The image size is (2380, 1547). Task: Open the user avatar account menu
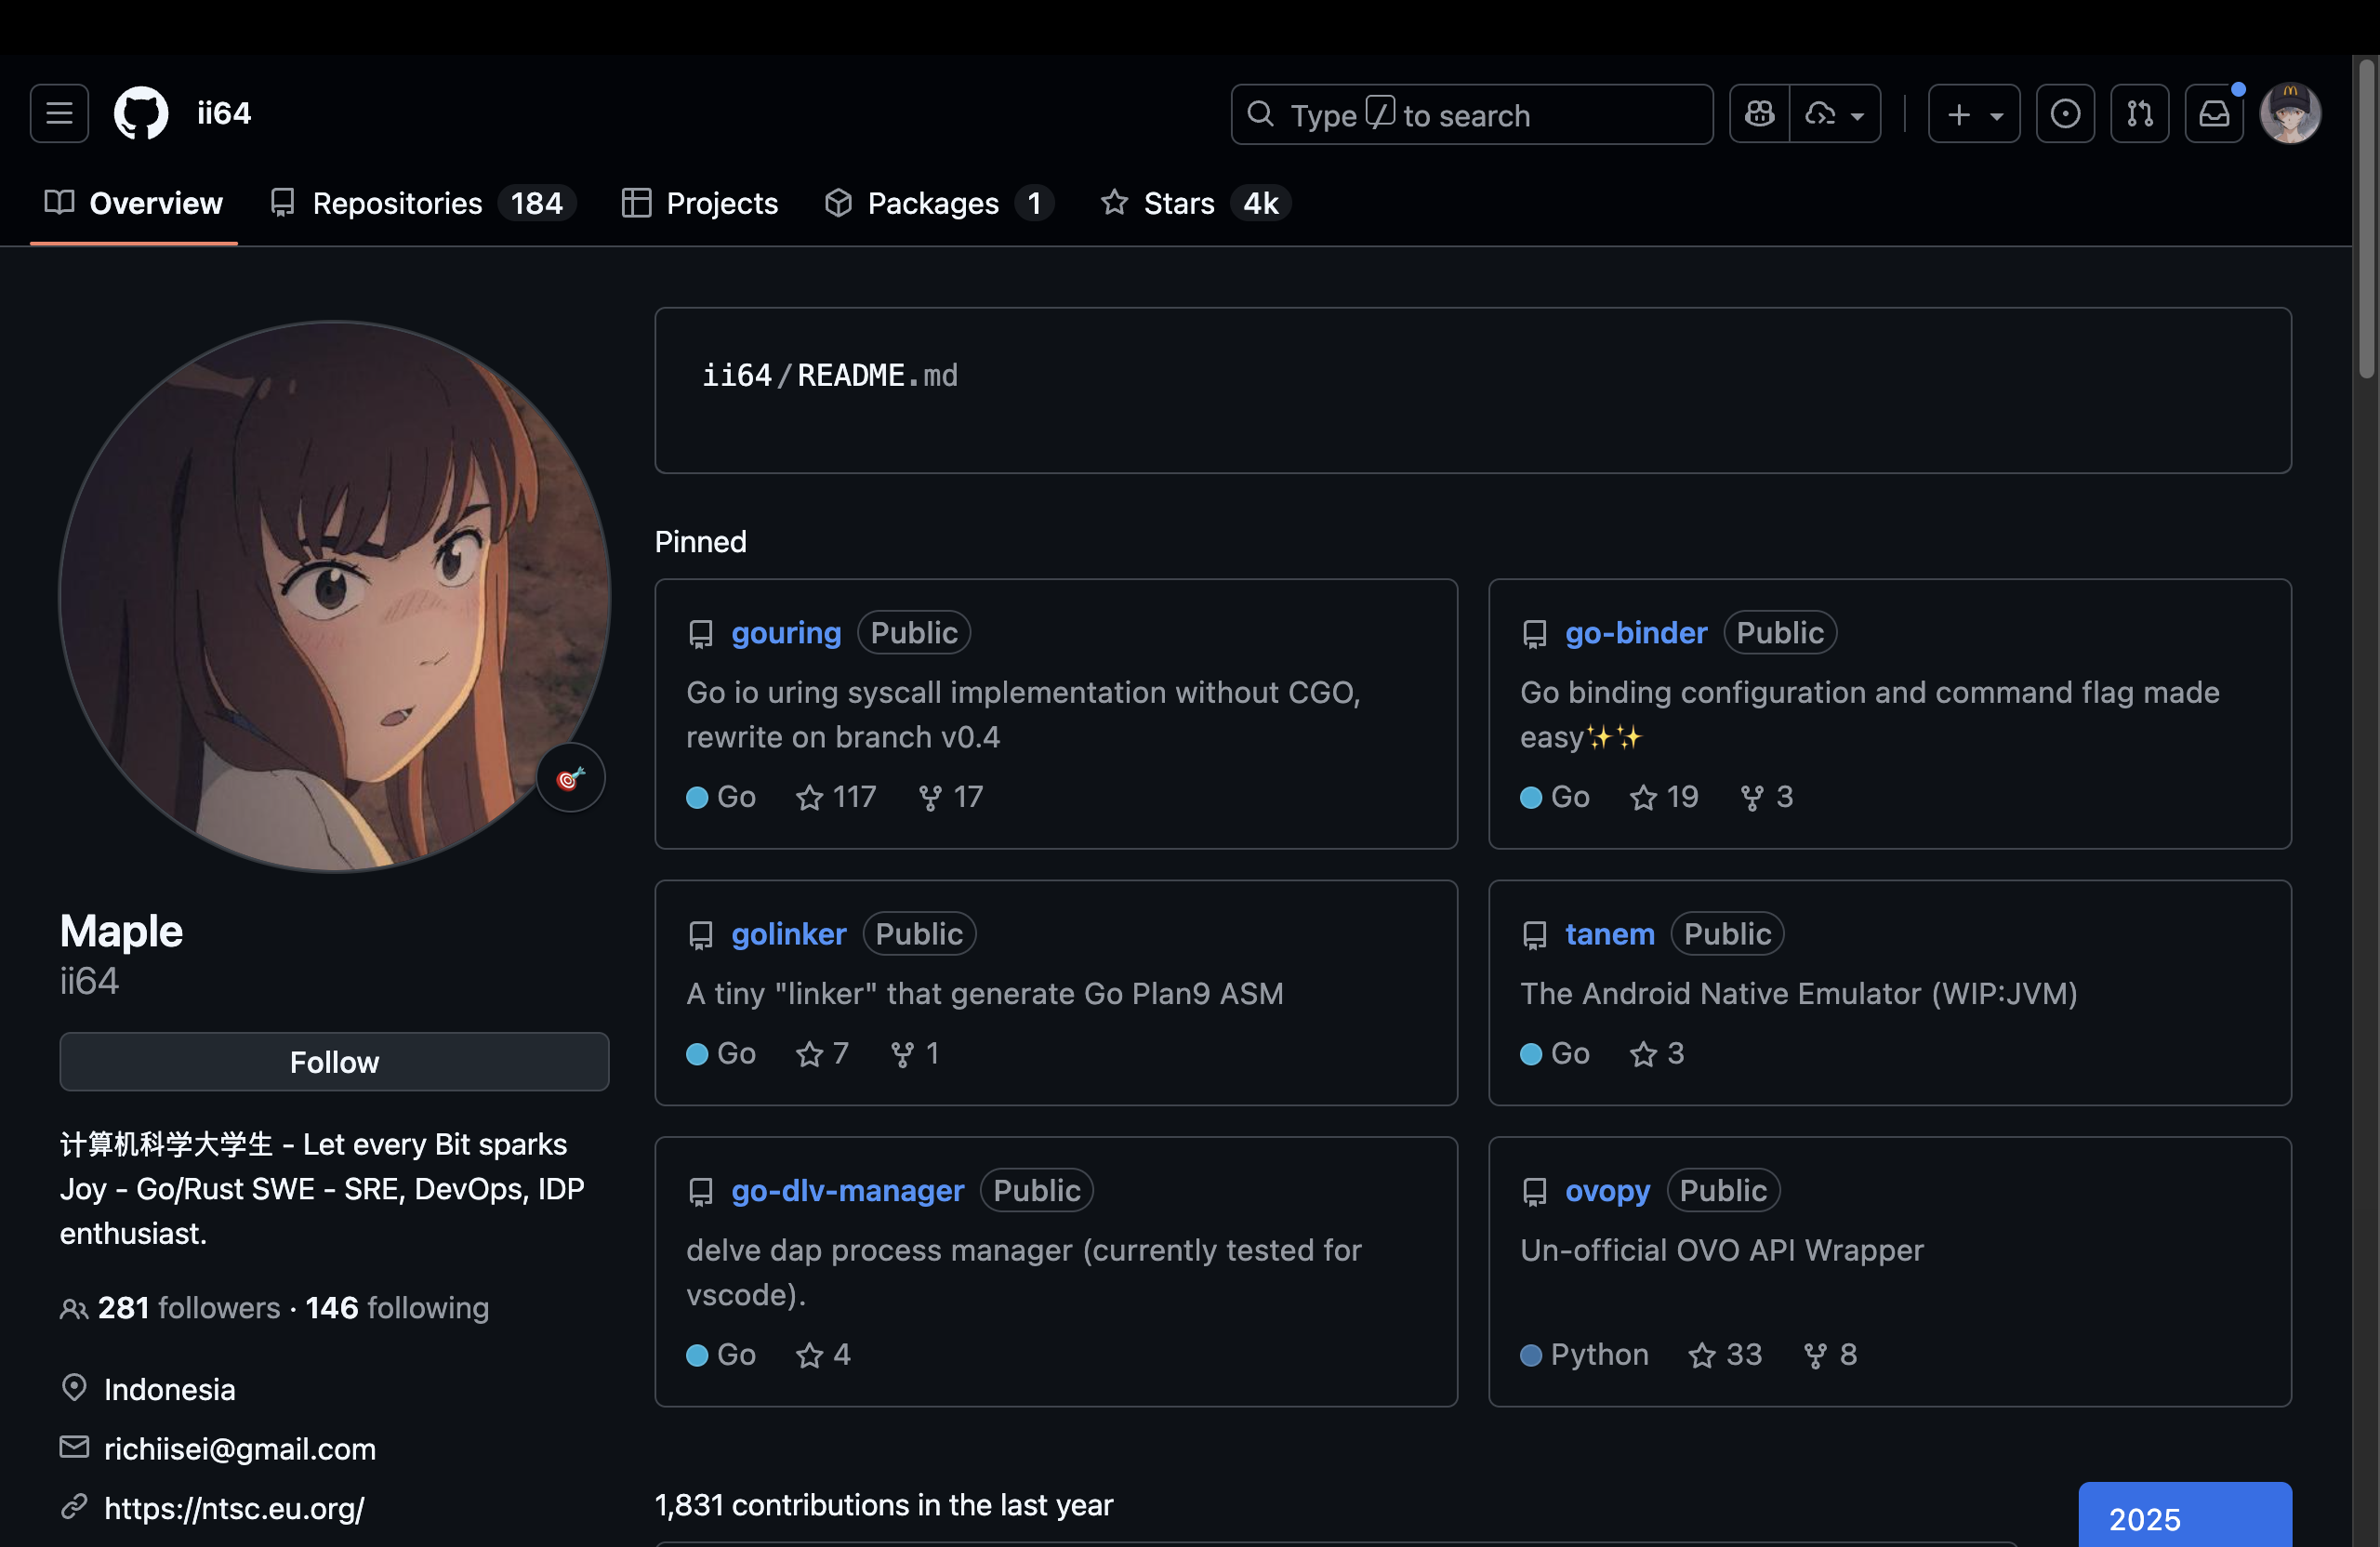(x=2290, y=114)
